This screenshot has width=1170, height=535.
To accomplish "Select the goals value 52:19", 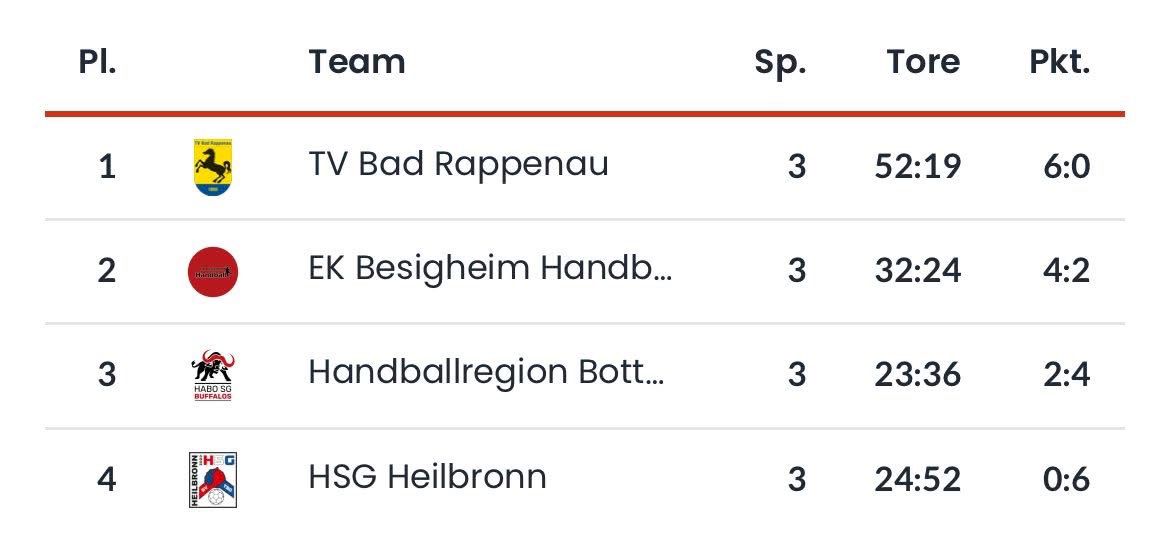I will click(x=918, y=166).
